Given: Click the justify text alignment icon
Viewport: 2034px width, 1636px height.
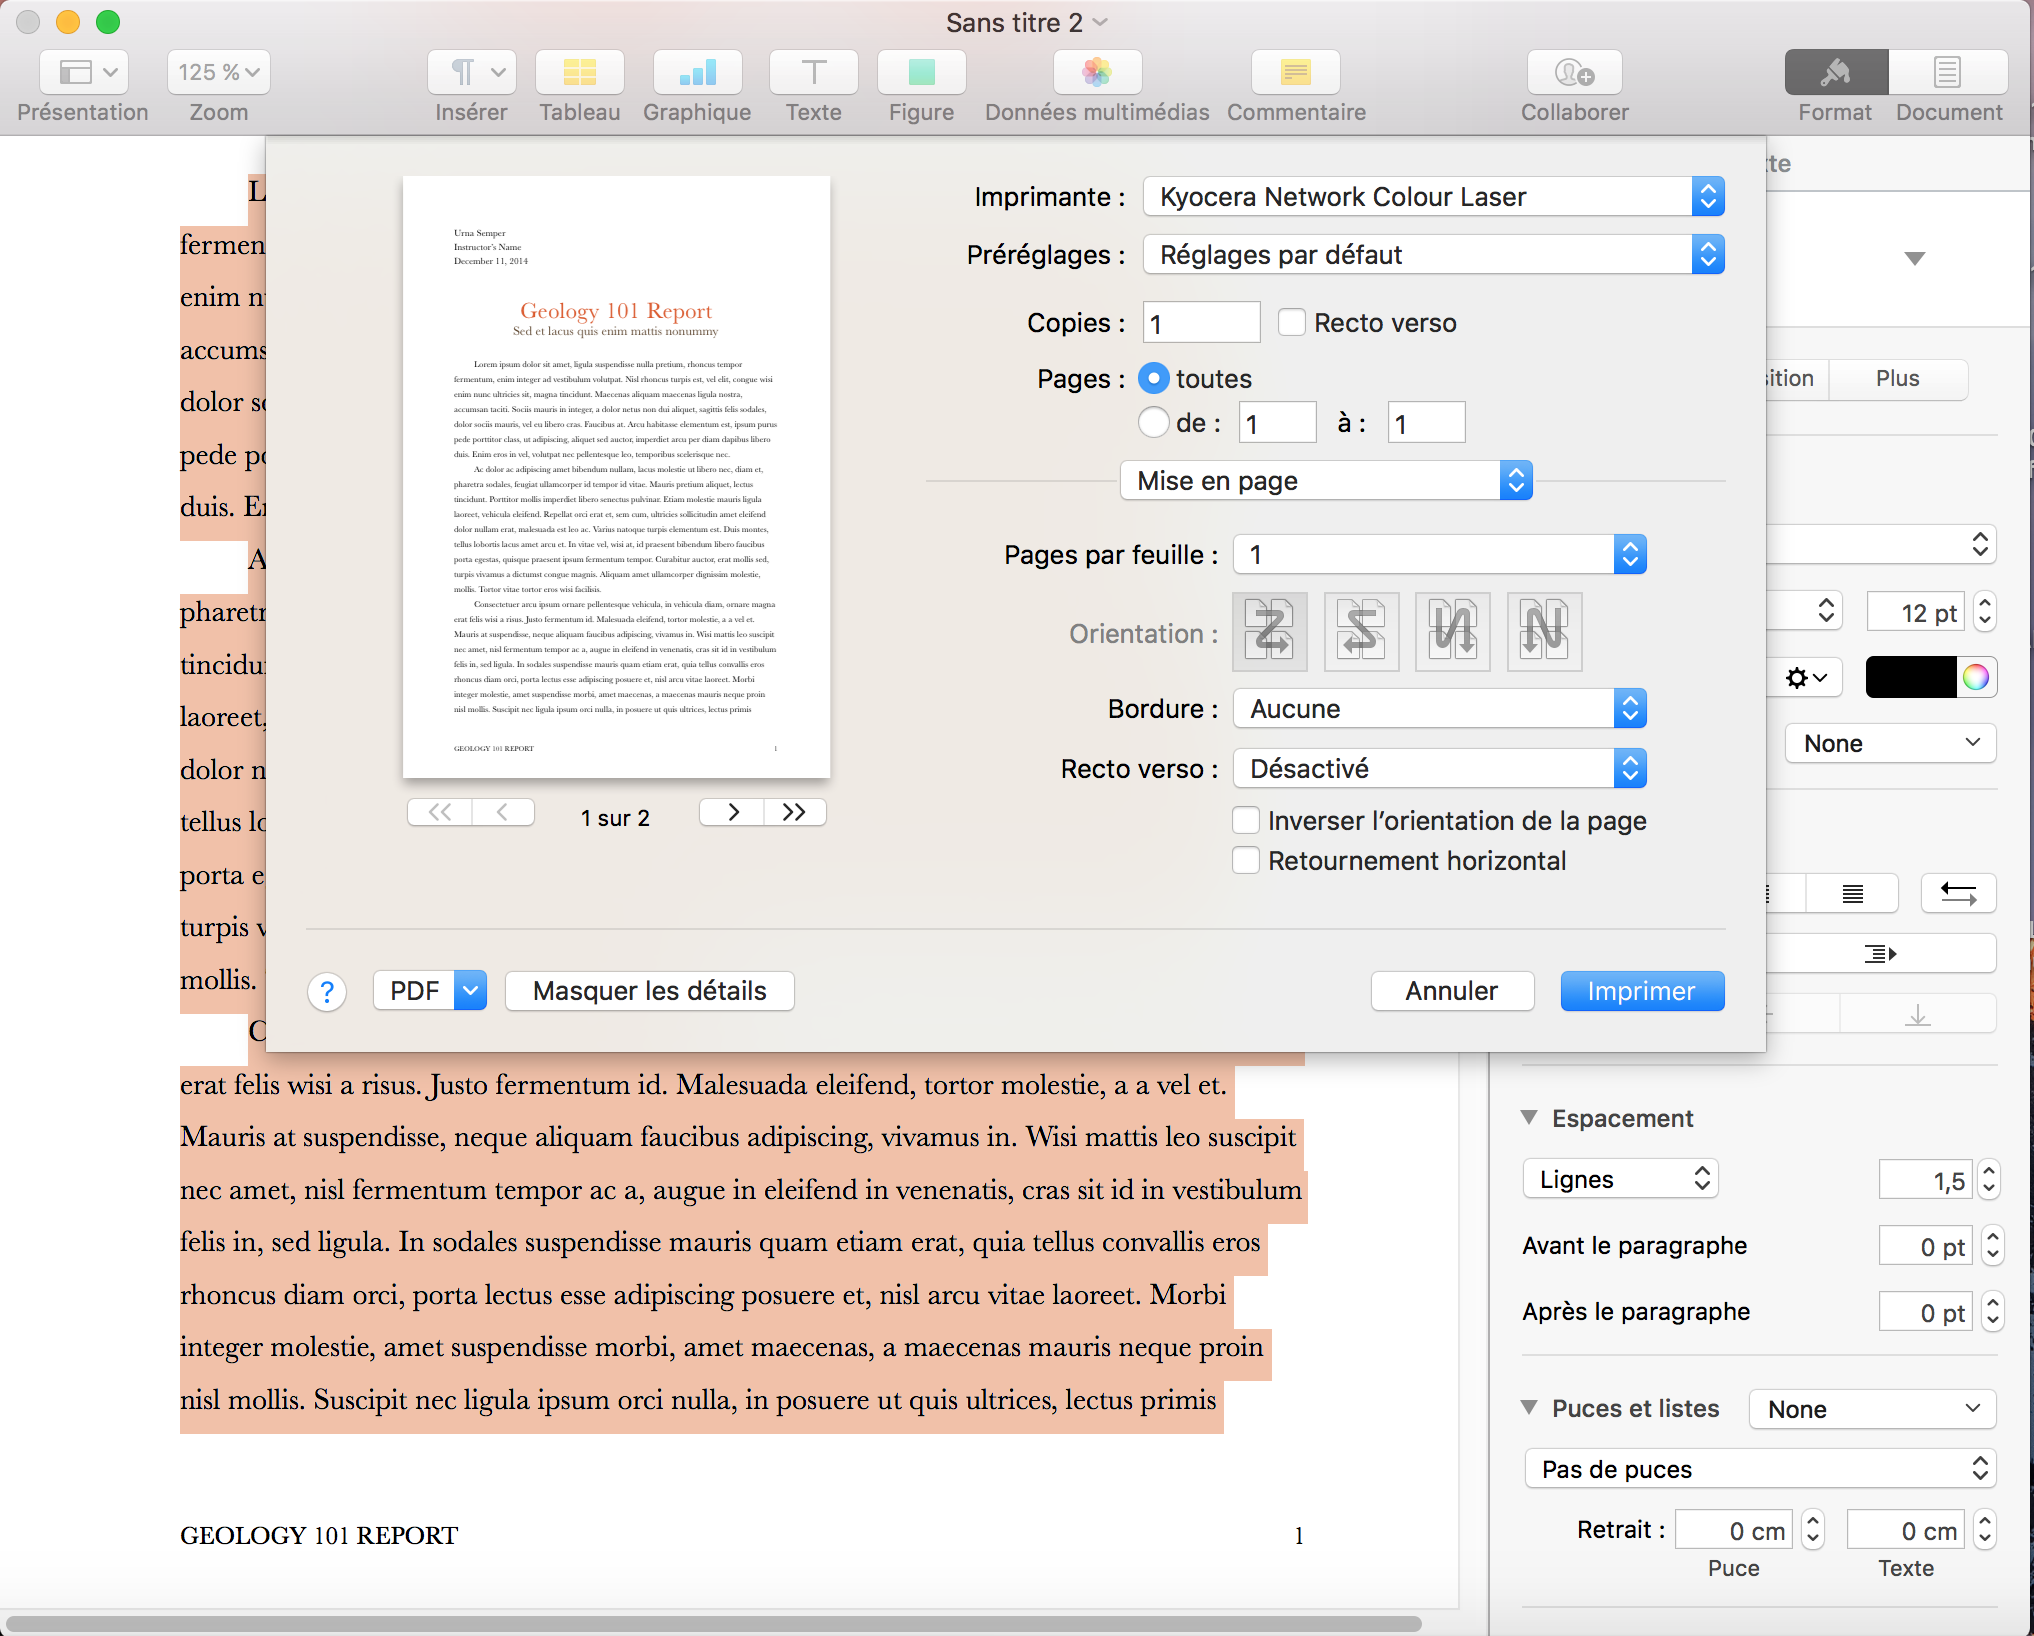Looking at the screenshot, I should click(1852, 893).
